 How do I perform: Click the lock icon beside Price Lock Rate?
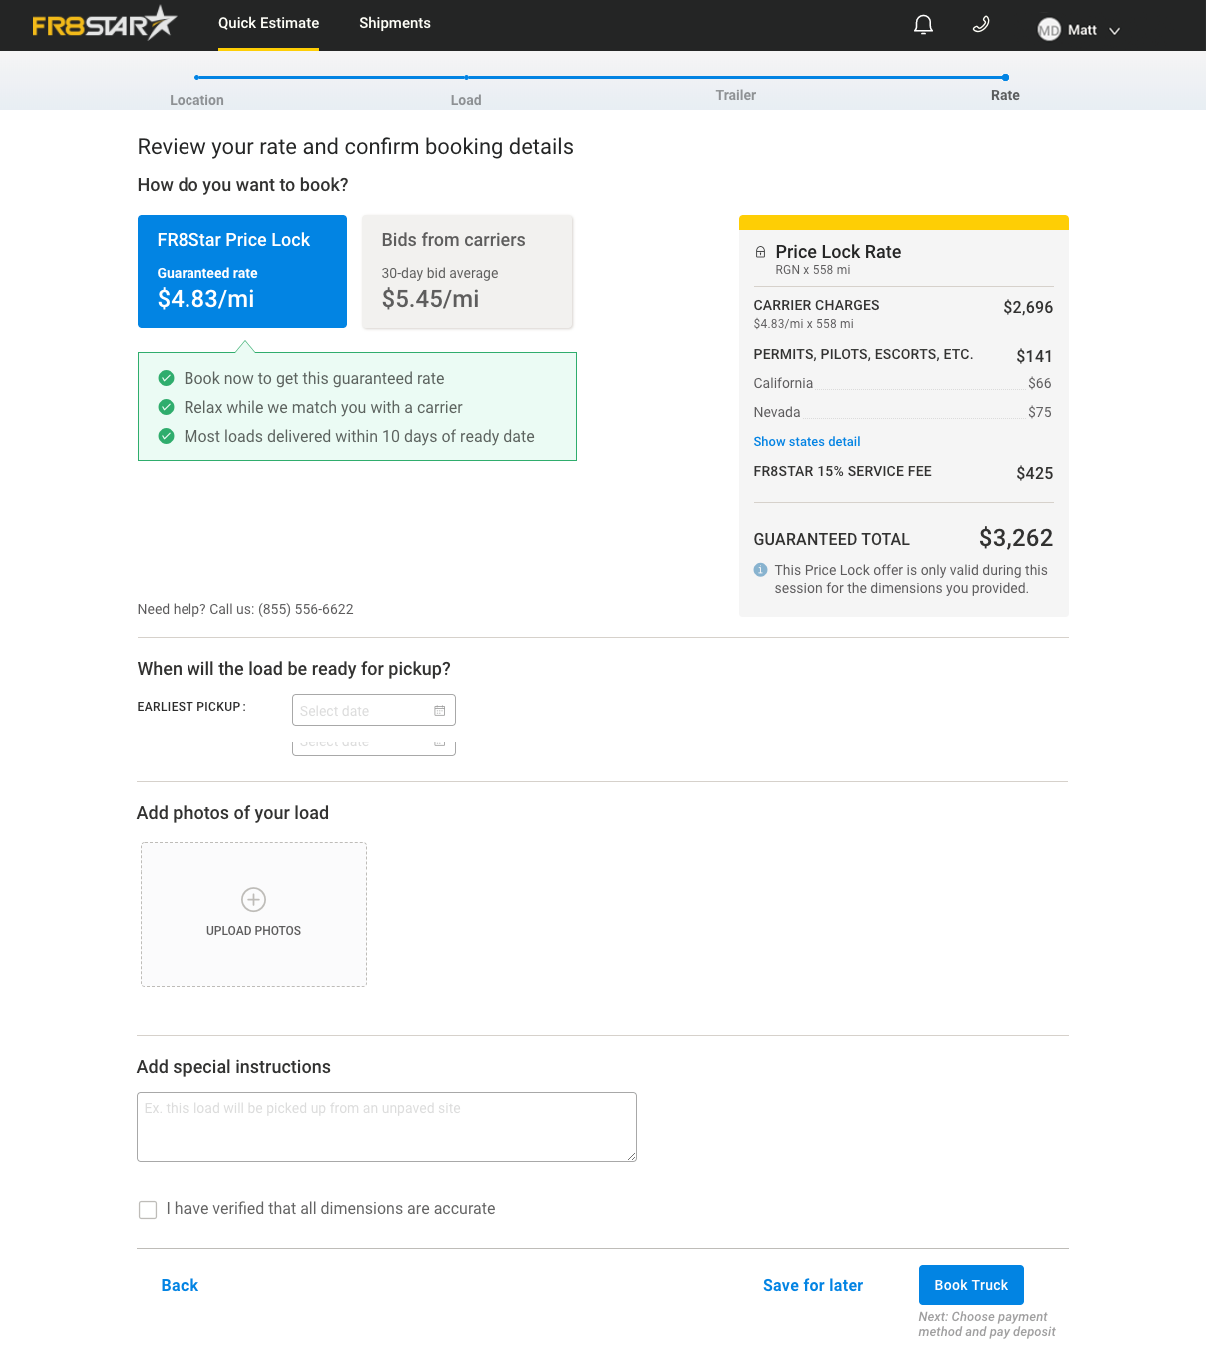pos(760,252)
